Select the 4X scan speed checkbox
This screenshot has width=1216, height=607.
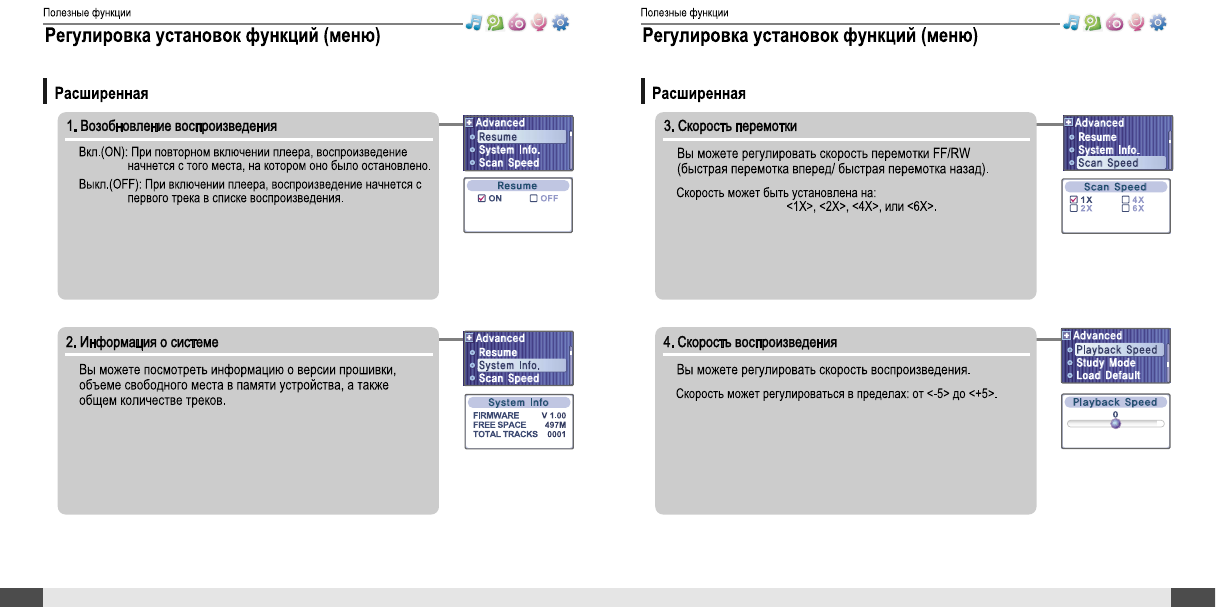[x=1126, y=200]
